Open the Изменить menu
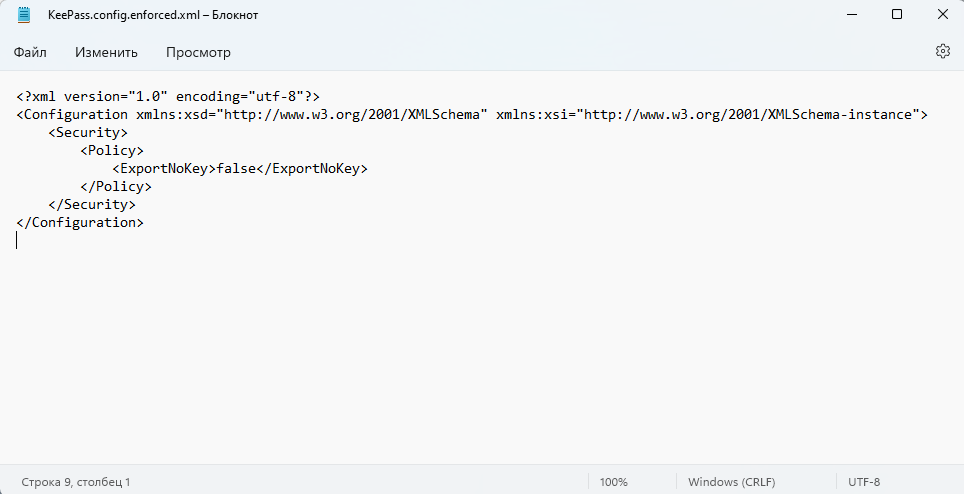This screenshot has height=494, width=964. pyautogui.click(x=106, y=52)
